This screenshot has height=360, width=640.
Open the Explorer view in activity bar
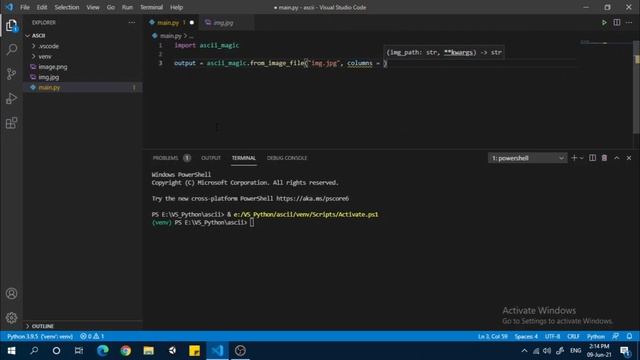click(11, 25)
